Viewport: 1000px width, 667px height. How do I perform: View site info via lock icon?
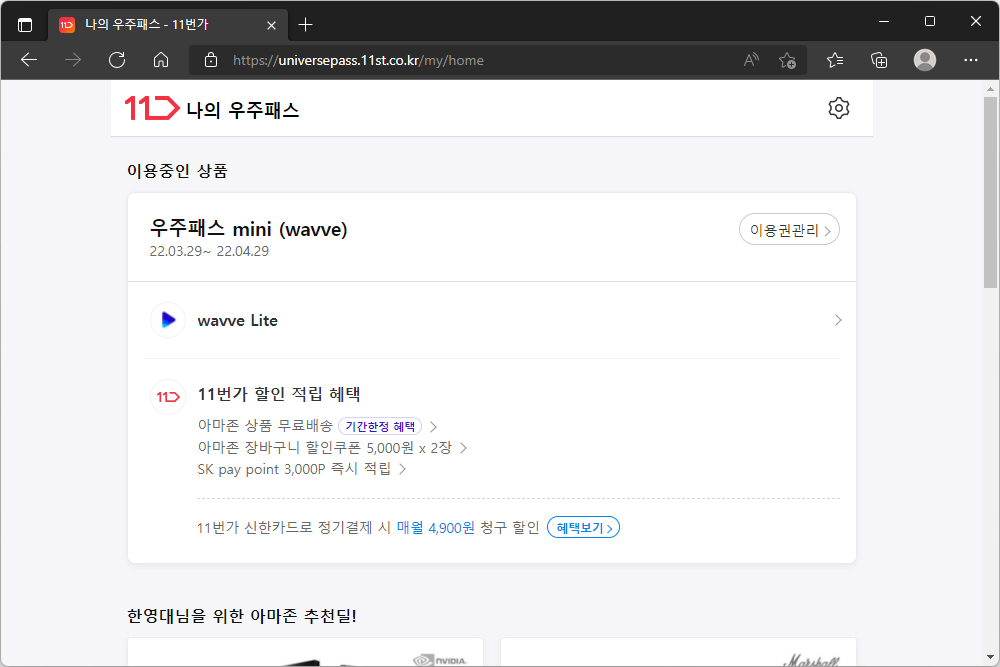tap(210, 60)
